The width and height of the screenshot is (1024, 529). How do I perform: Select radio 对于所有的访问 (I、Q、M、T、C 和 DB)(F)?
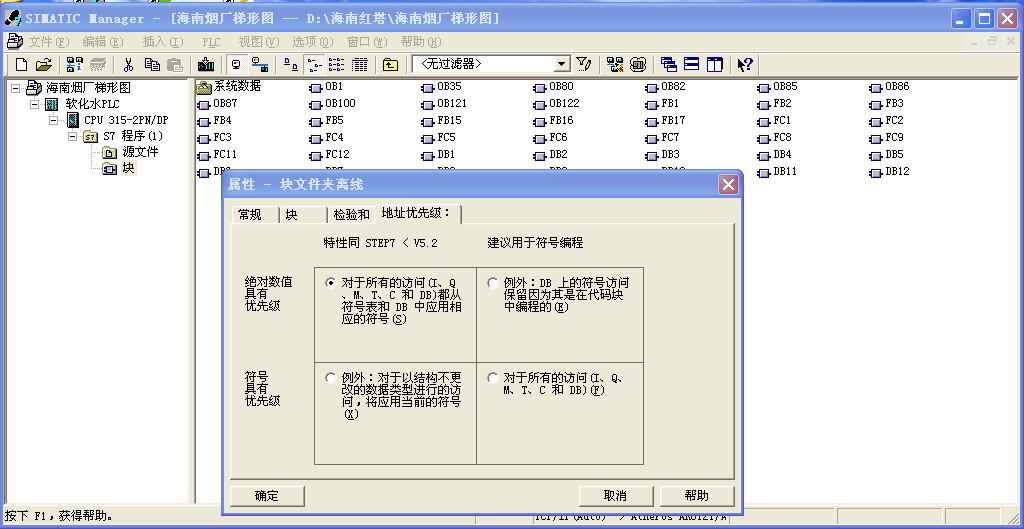[493, 378]
